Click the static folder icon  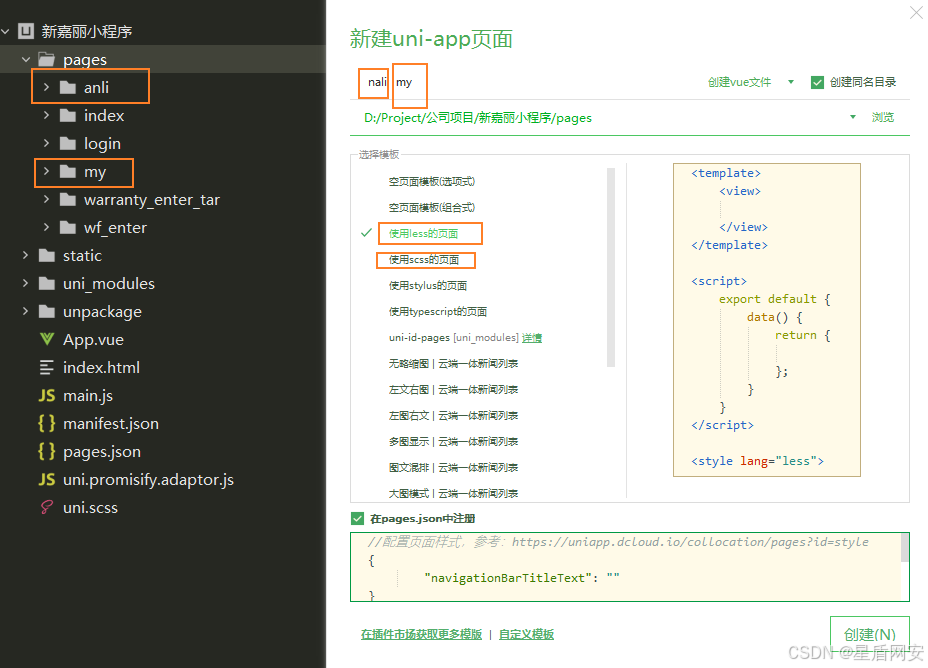pos(47,255)
